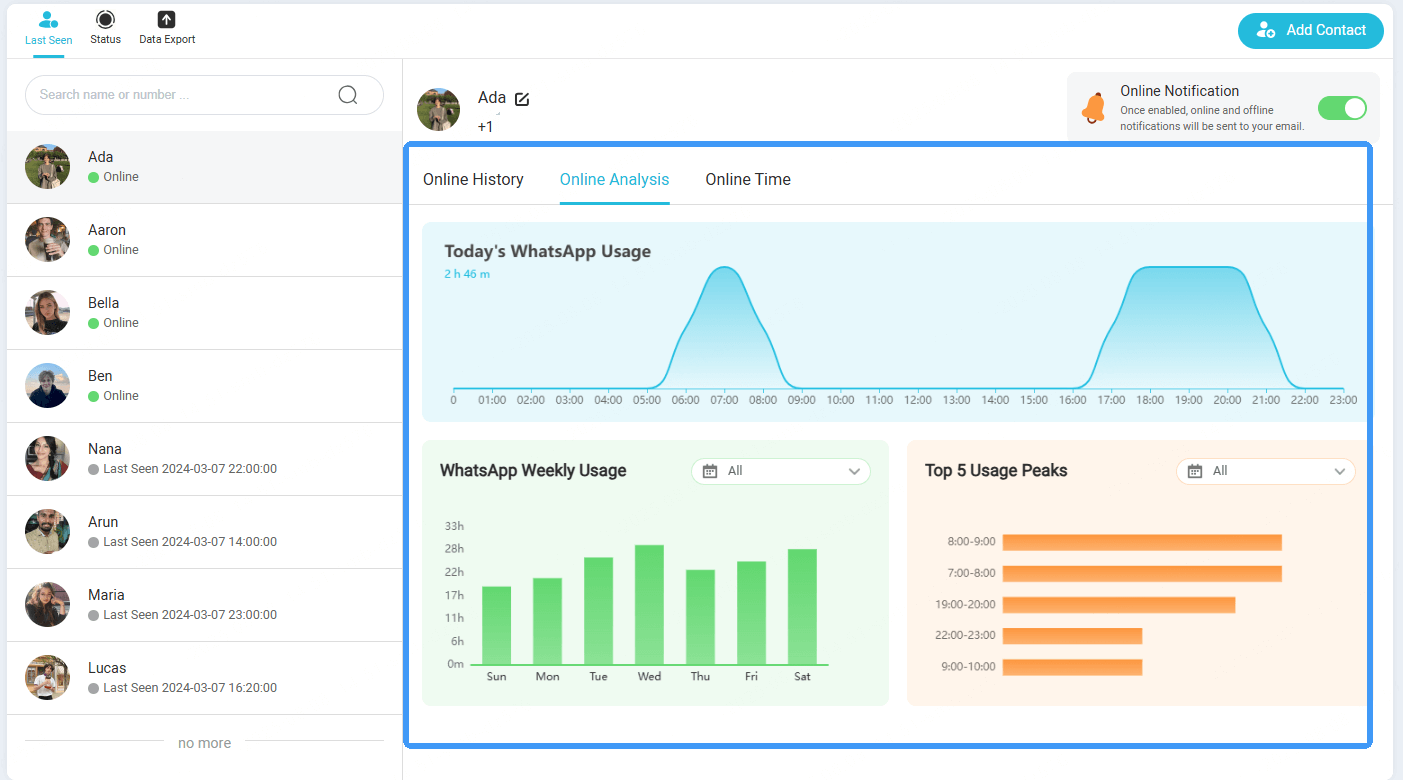1403x780 pixels.
Task: Open the Data Export section
Action: tap(167, 29)
